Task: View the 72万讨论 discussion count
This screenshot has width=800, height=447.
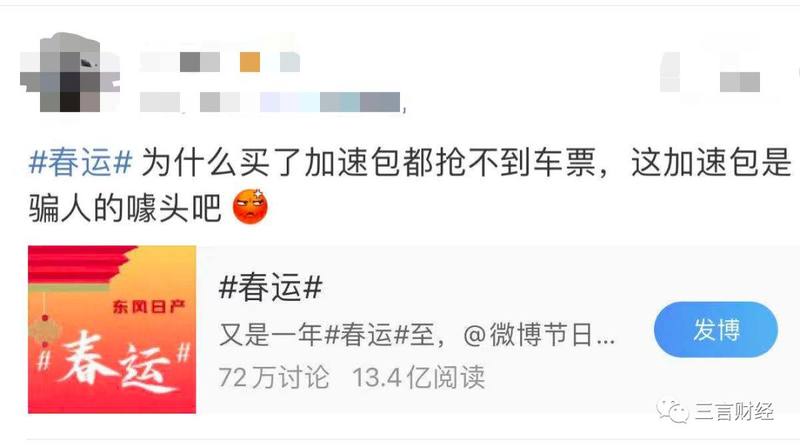Action: tap(274, 378)
